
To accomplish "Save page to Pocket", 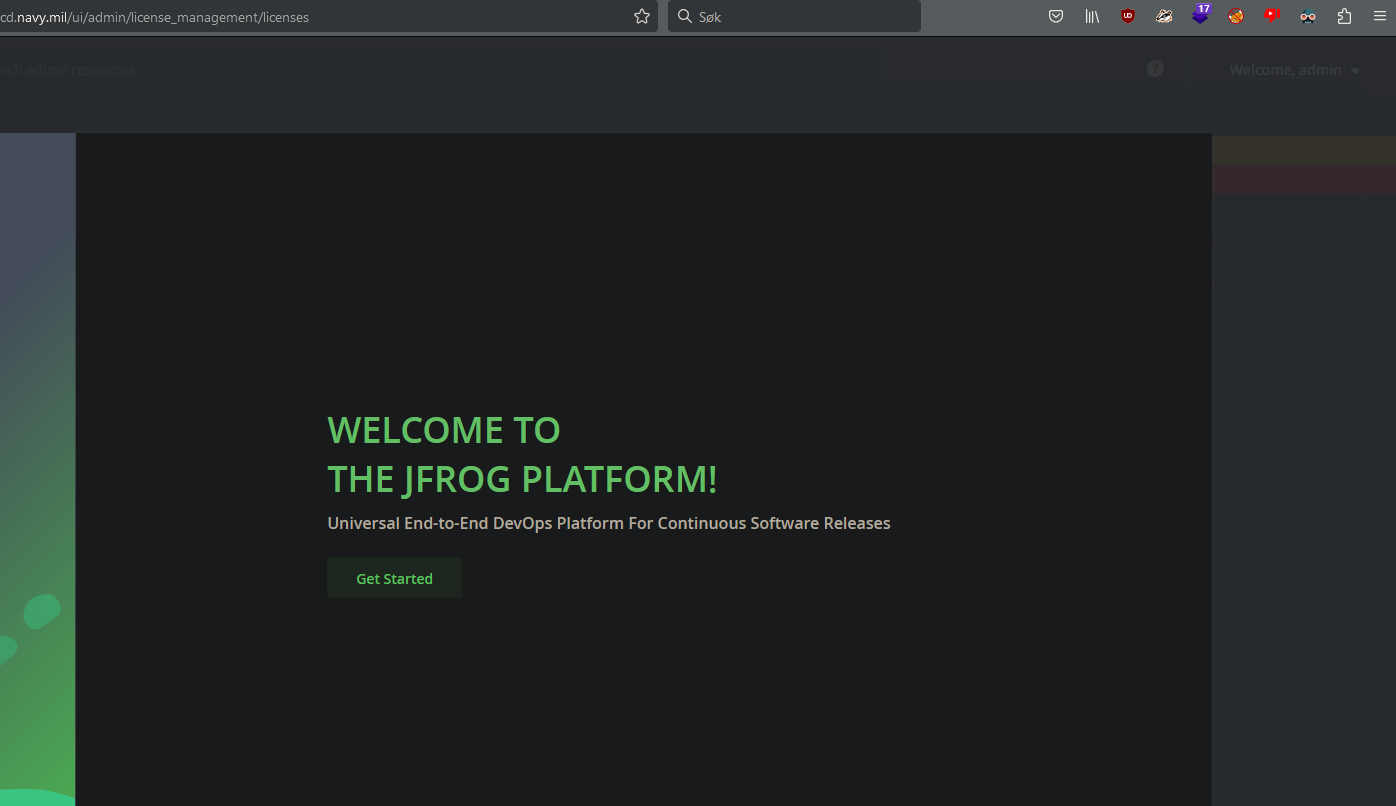I will point(1056,17).
